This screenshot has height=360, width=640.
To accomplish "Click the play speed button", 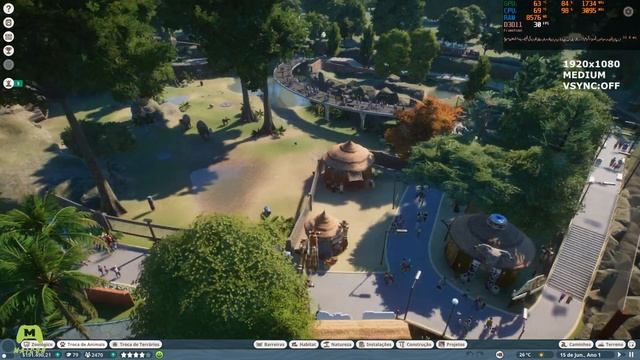I will pos(620,355).
